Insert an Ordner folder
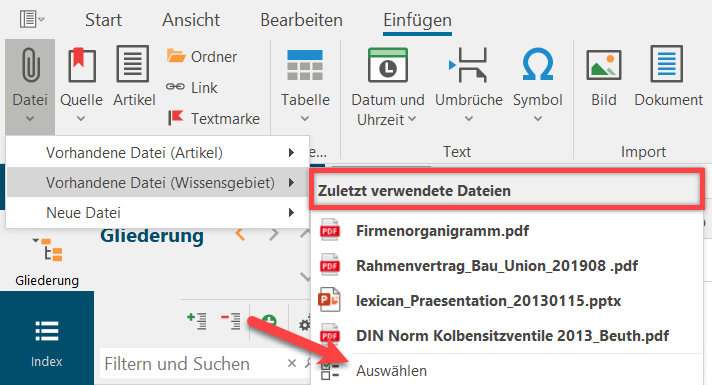The image size is (712, 385). [x=202, y=57]
